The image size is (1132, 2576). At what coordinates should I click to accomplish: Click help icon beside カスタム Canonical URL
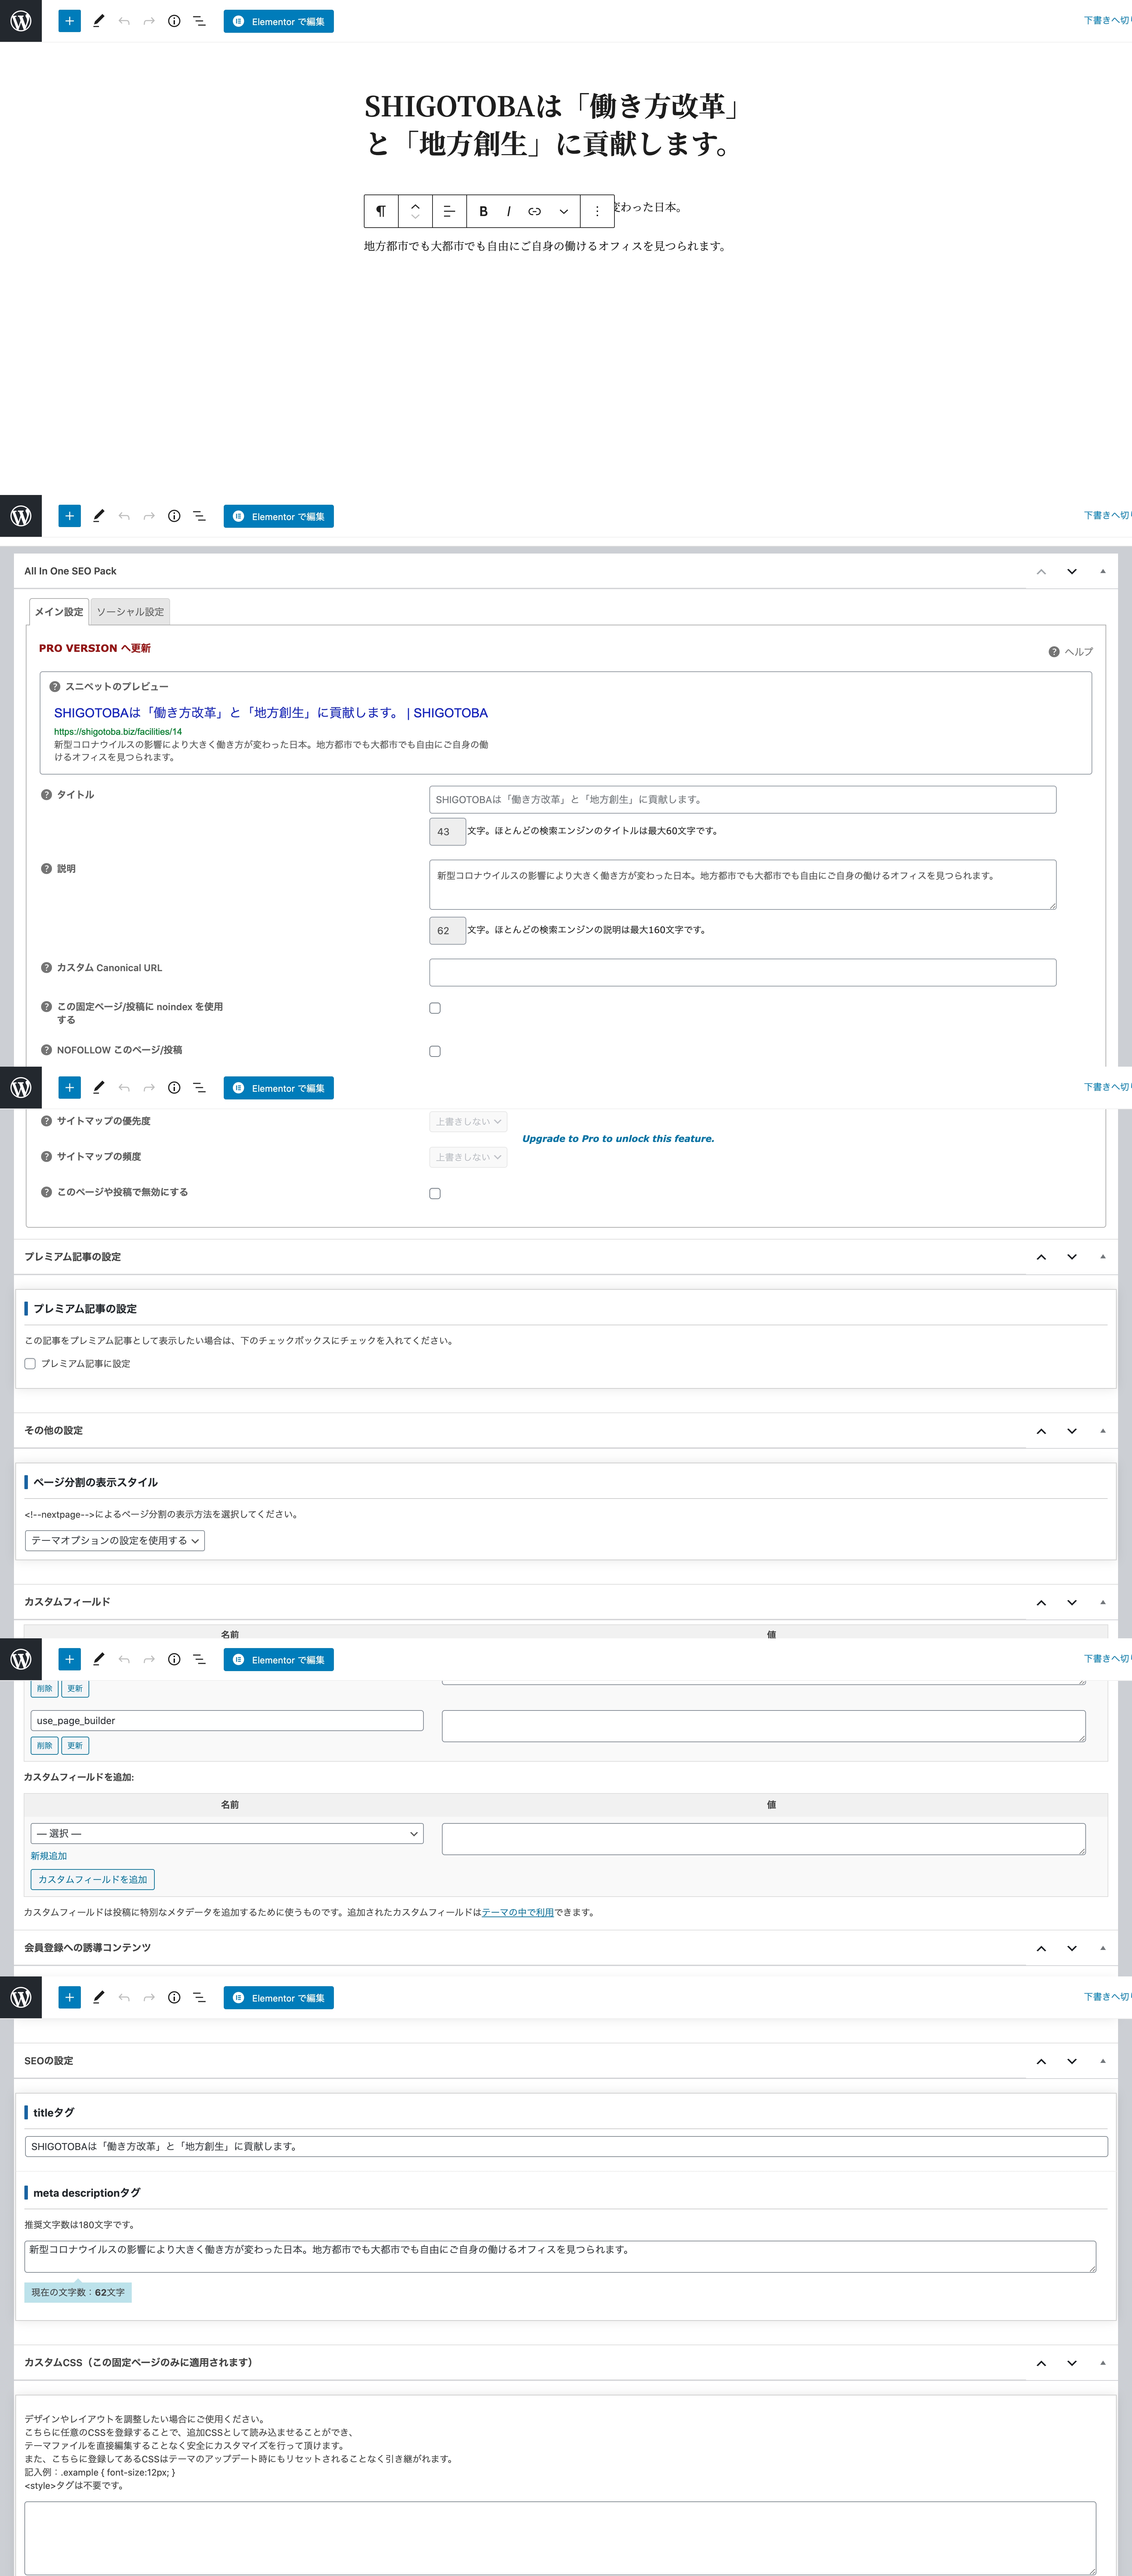pyautogui.click(x=46, y=968)
